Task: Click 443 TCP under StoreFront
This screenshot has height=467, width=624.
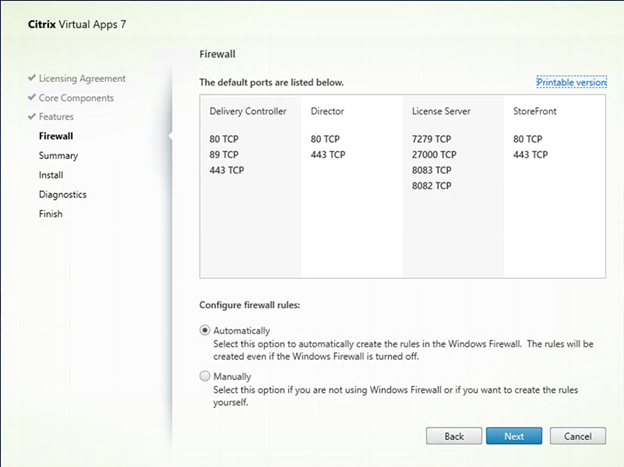Action: tap(530, 155)
